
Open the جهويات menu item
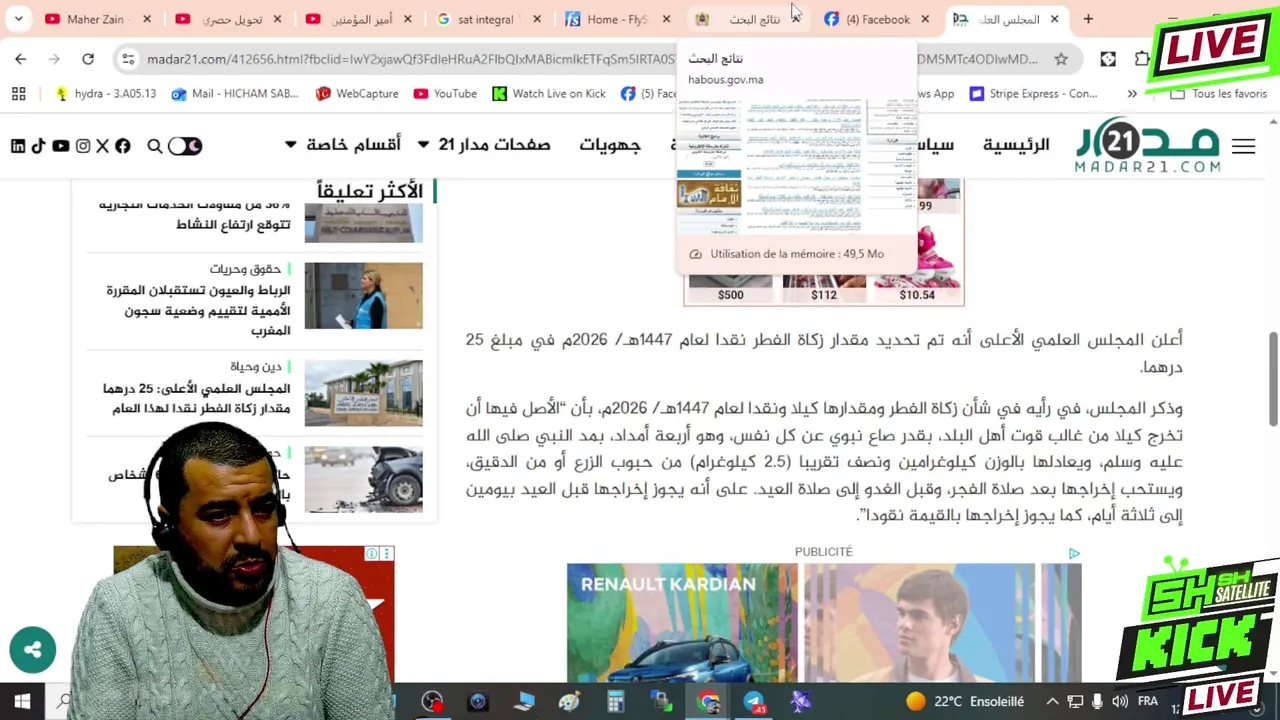610,145
